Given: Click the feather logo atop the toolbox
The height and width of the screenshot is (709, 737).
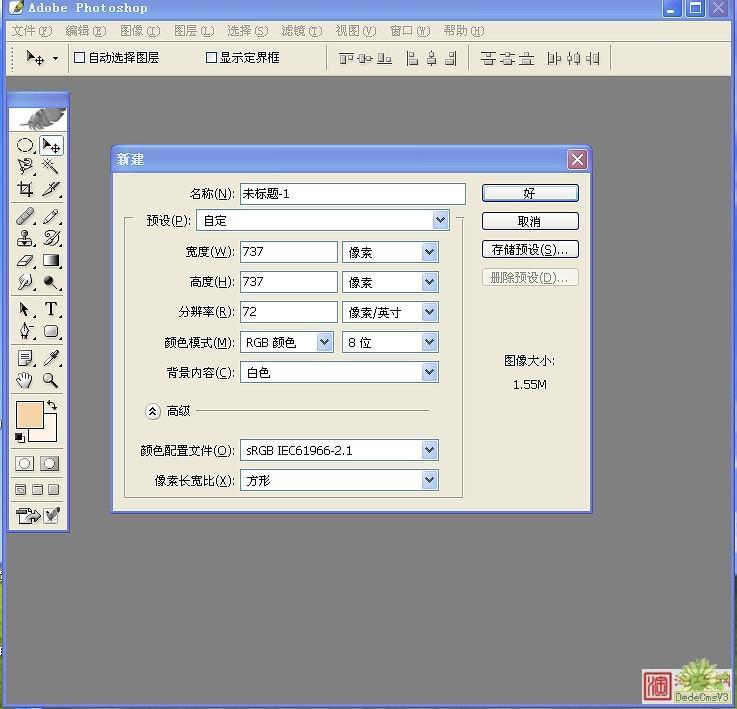Looking at the screenshot, I should point(38,119).
